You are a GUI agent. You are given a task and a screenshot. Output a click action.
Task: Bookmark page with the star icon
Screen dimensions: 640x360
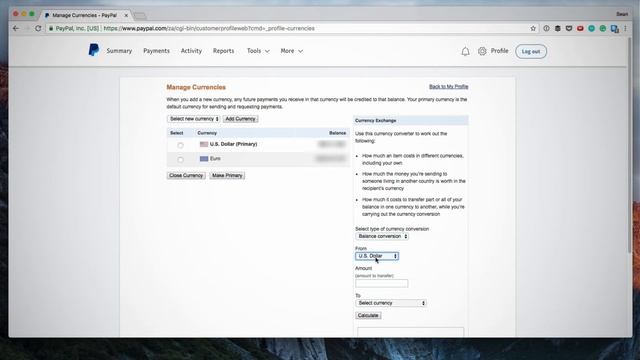click(x=533, y=29)
